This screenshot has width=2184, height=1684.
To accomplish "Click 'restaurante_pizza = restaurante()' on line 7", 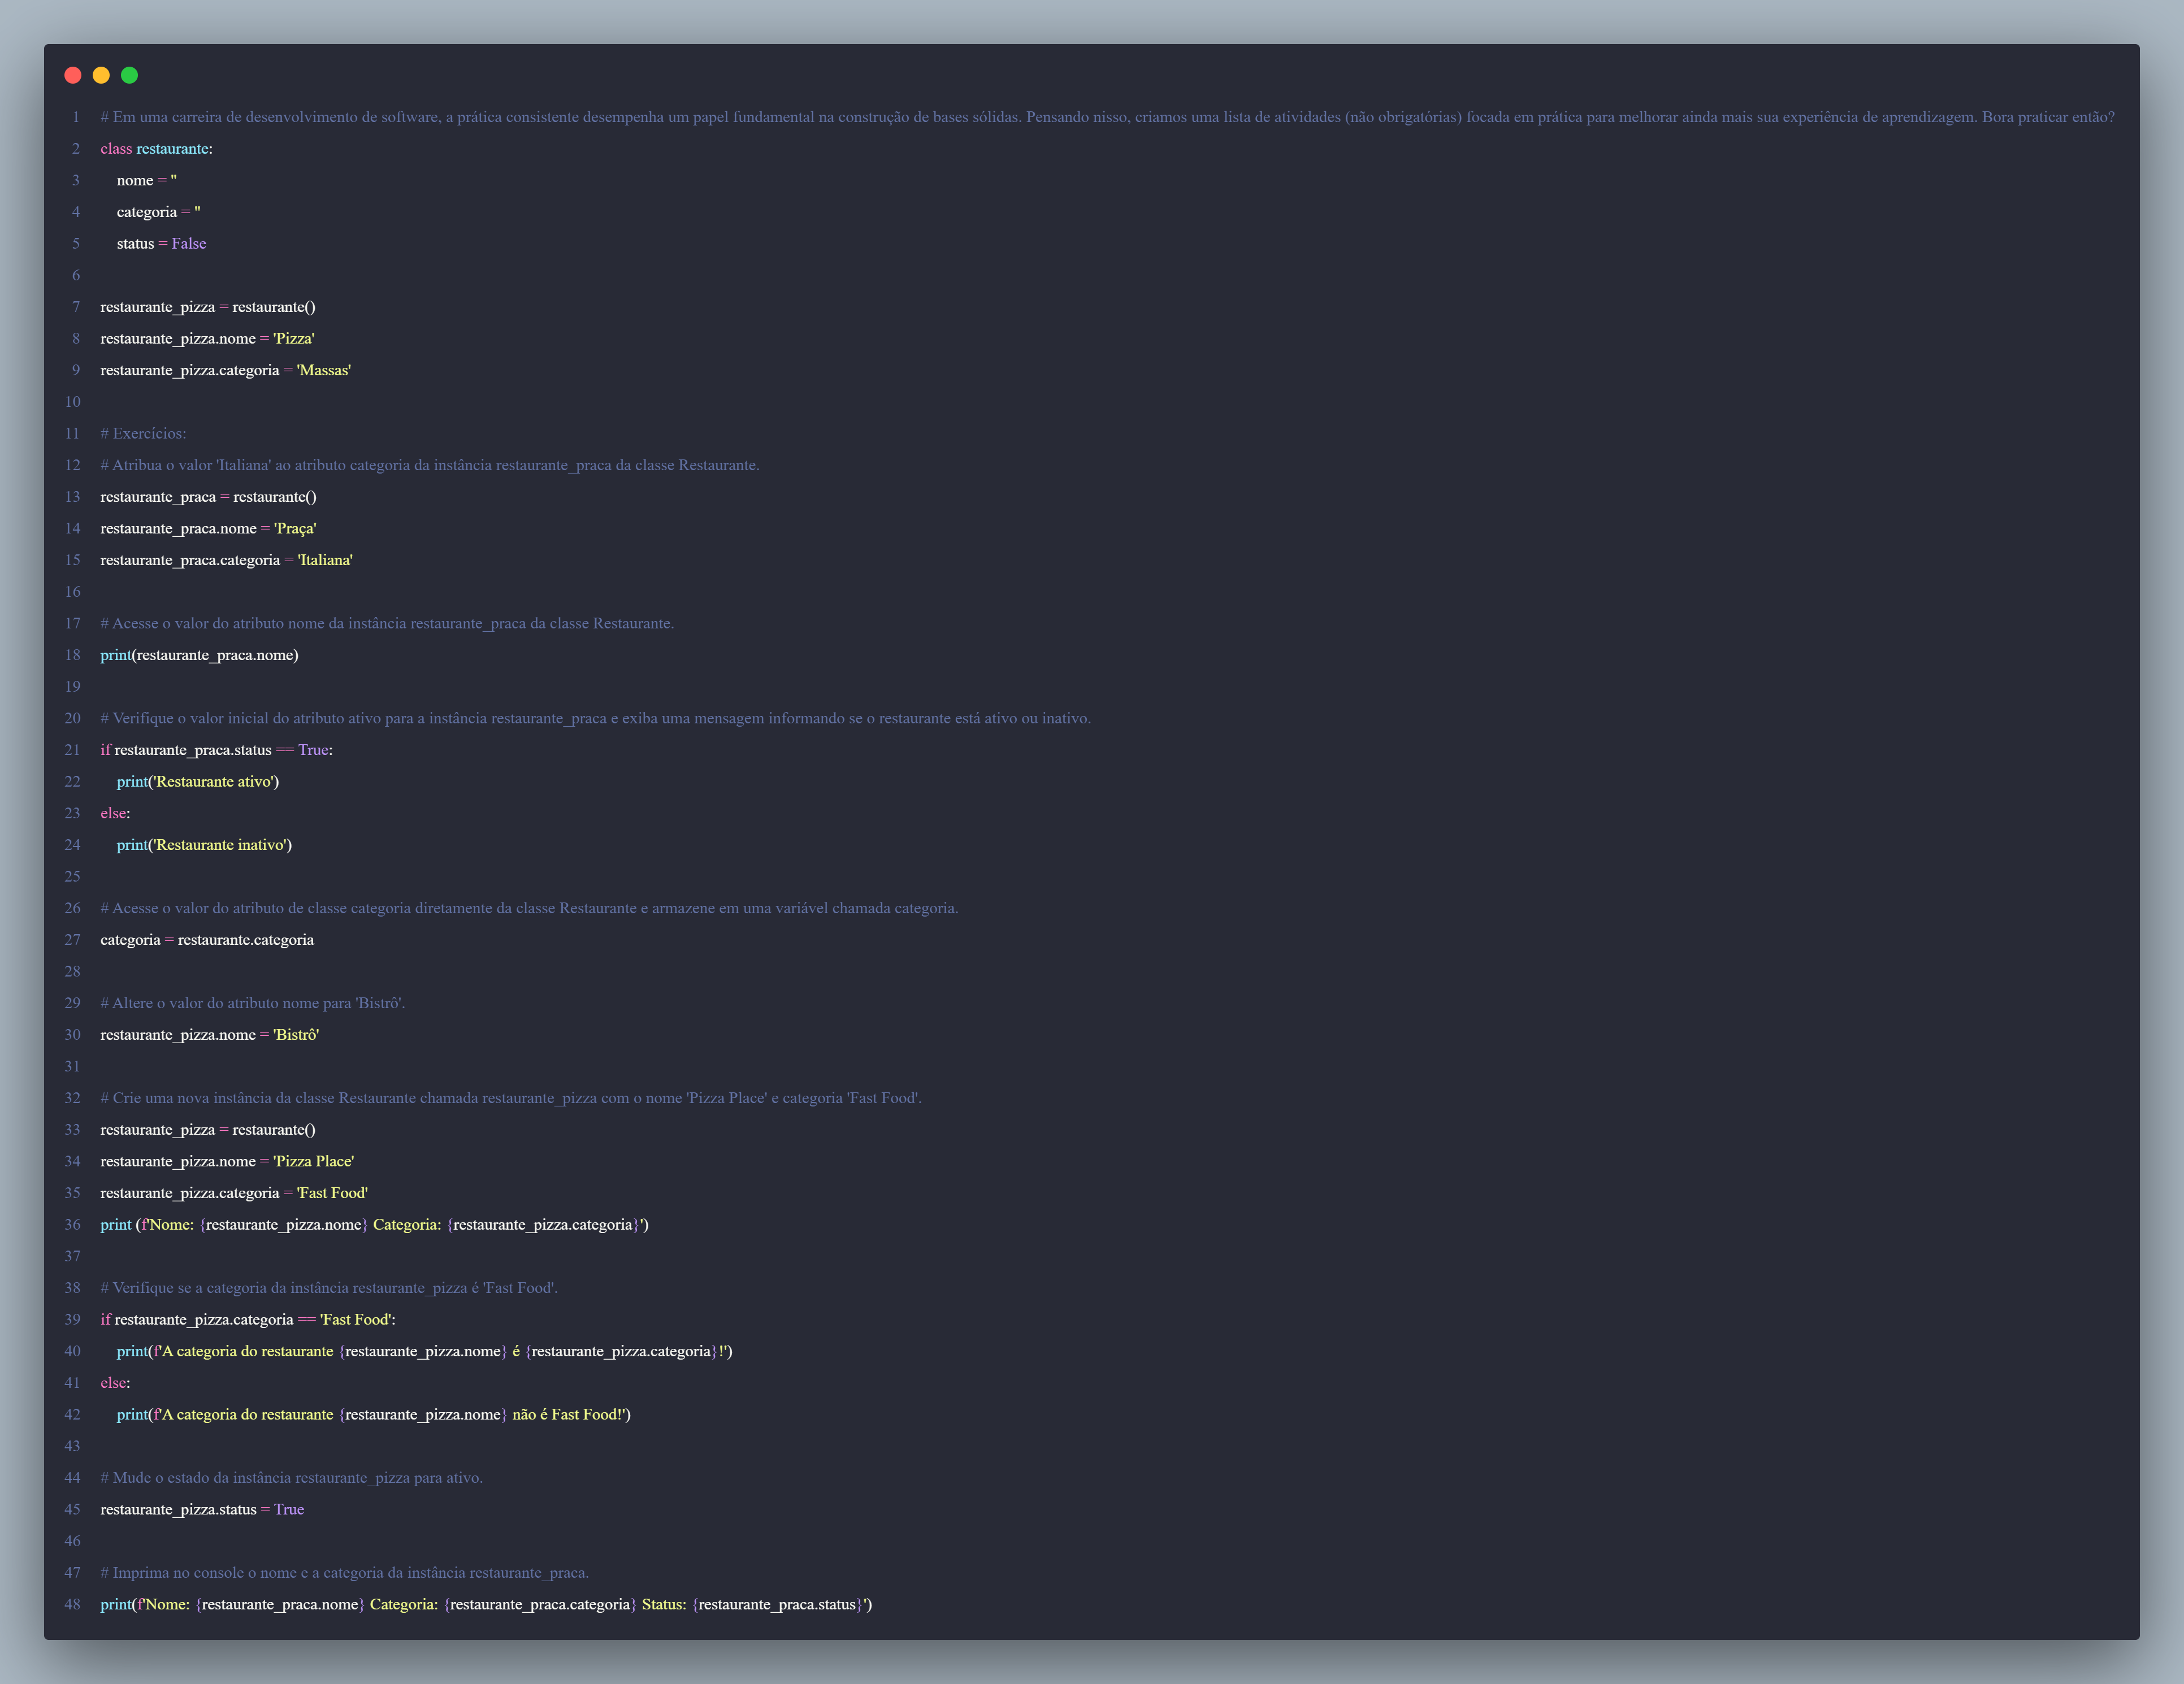I will [x=208, y=307].
